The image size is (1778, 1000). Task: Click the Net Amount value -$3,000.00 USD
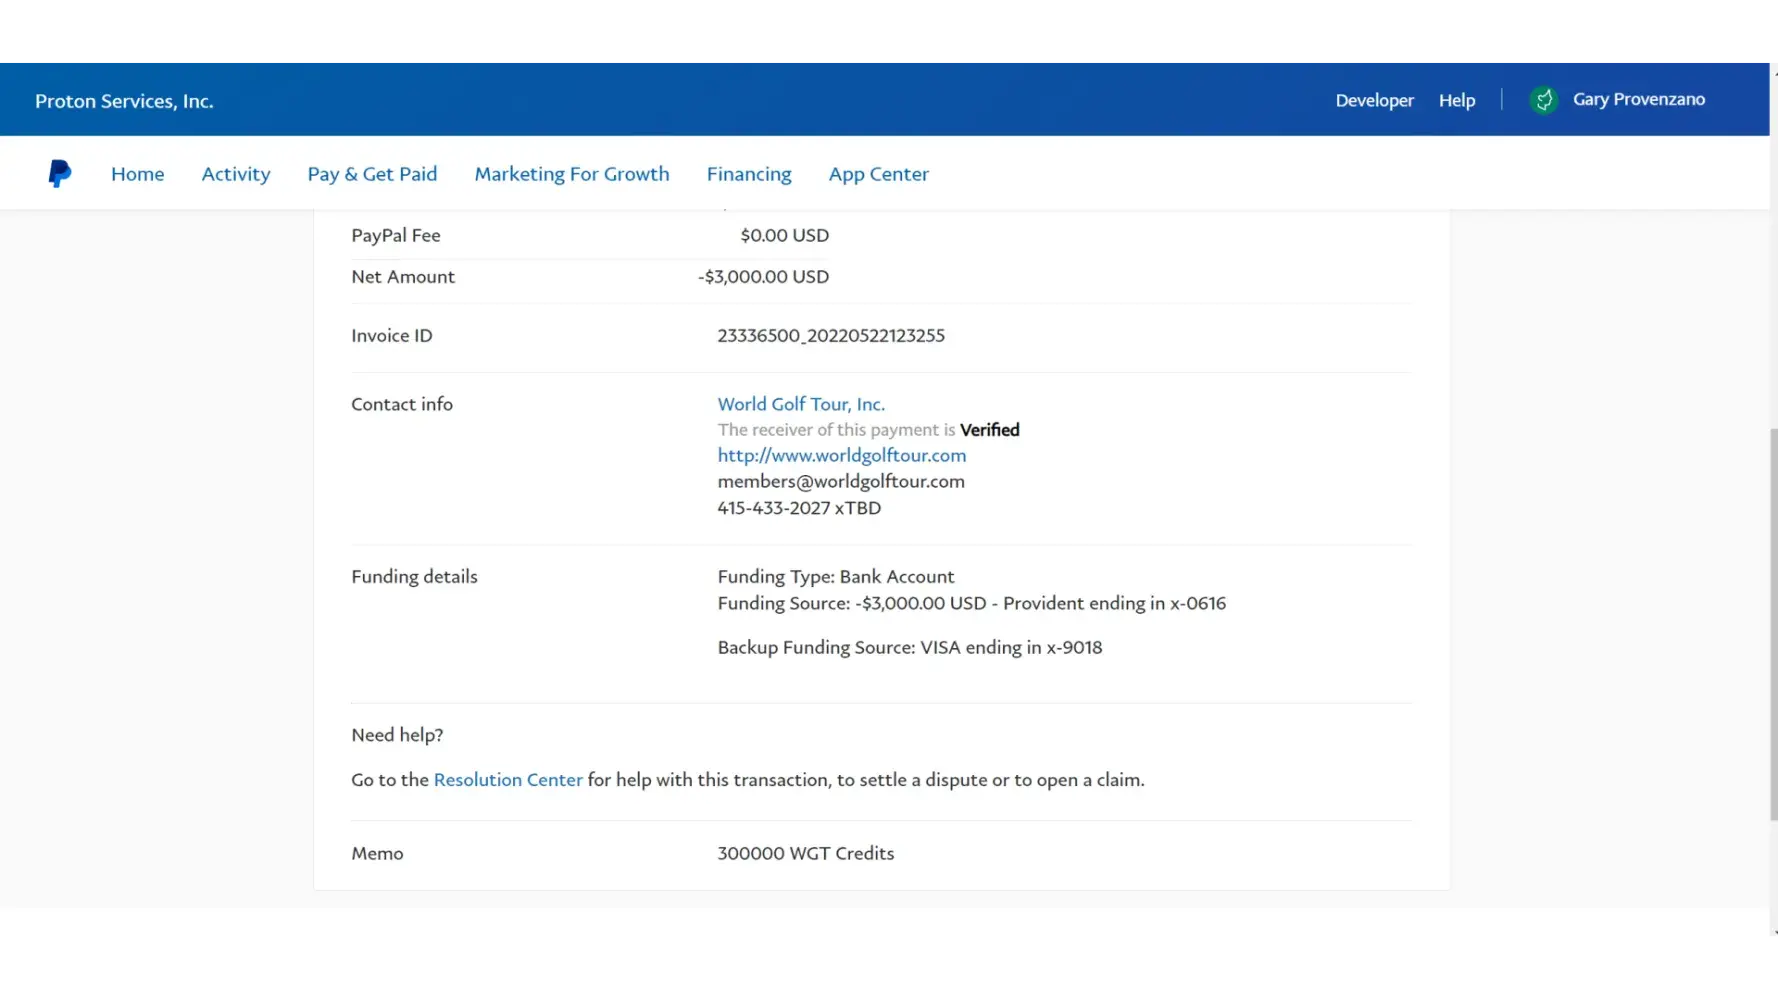(763, 277)
